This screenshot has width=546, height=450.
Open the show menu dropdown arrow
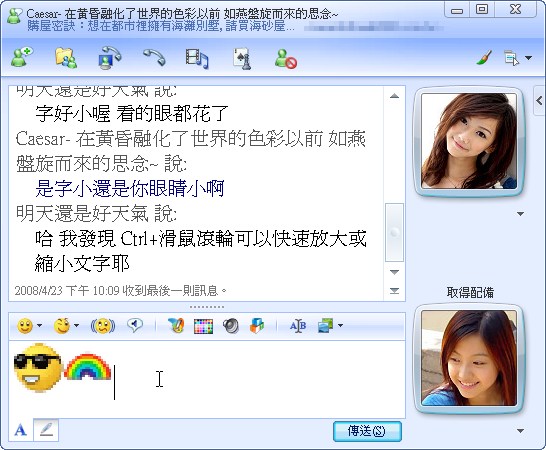528,58
